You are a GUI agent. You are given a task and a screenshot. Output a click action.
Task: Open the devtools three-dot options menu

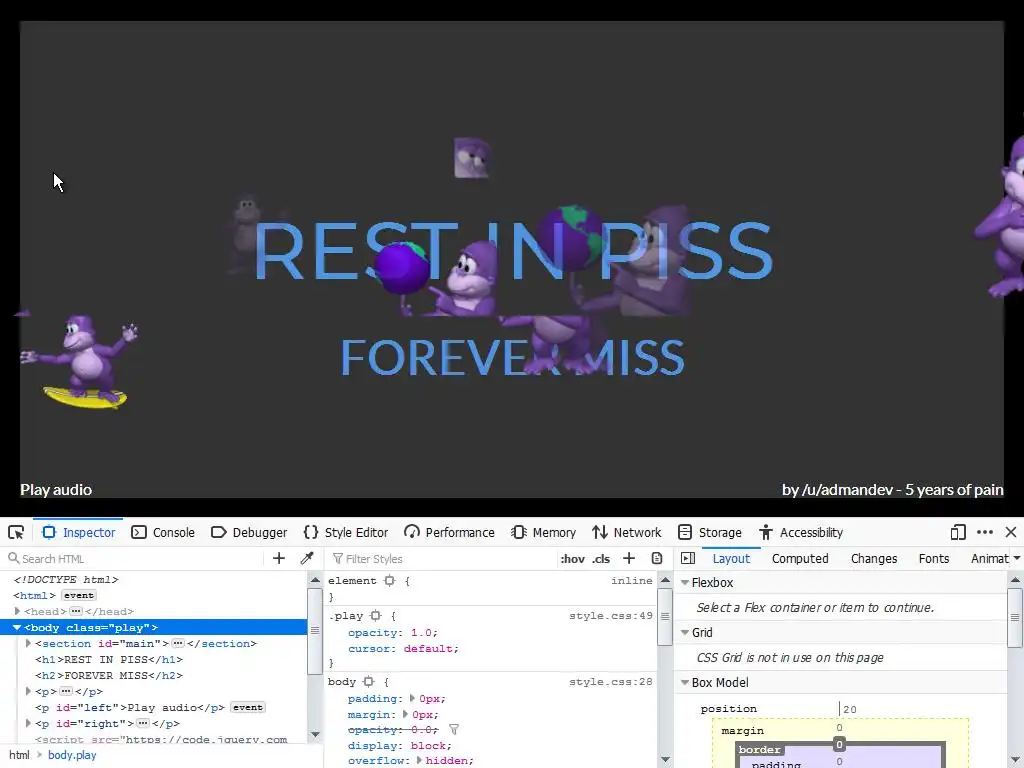(985, 532)
